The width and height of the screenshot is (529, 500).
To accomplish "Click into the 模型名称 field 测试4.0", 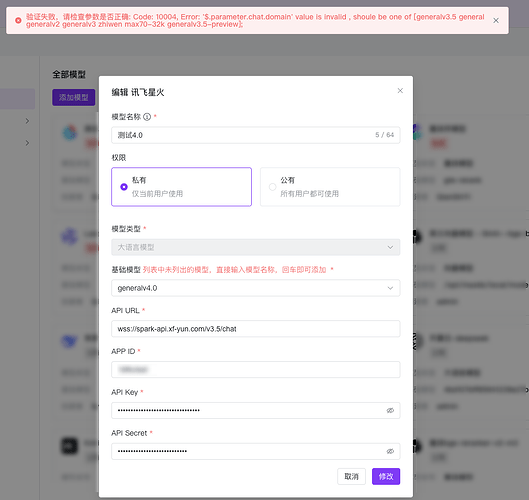I will pyautogui.click(x=256, y=135).
